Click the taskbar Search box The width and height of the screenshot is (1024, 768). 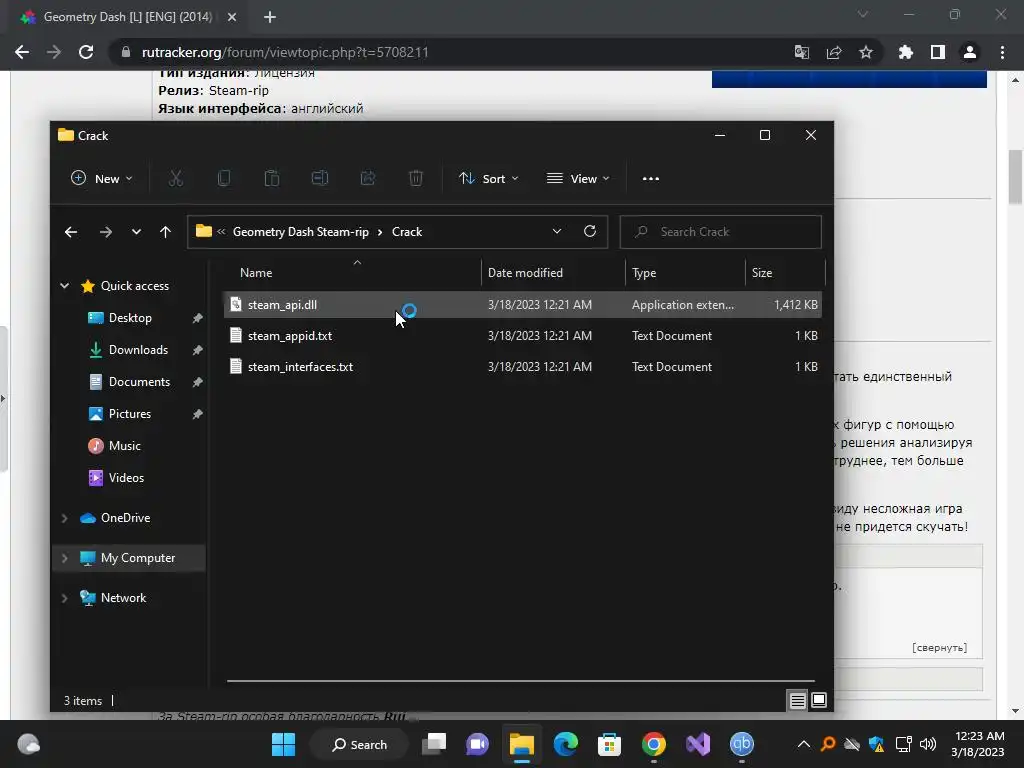[x=359, y=744]
